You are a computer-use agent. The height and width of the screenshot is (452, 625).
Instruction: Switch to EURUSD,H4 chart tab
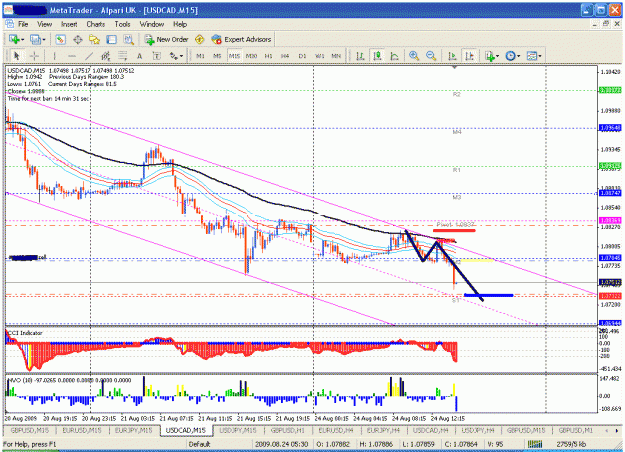tap(336, 430)
